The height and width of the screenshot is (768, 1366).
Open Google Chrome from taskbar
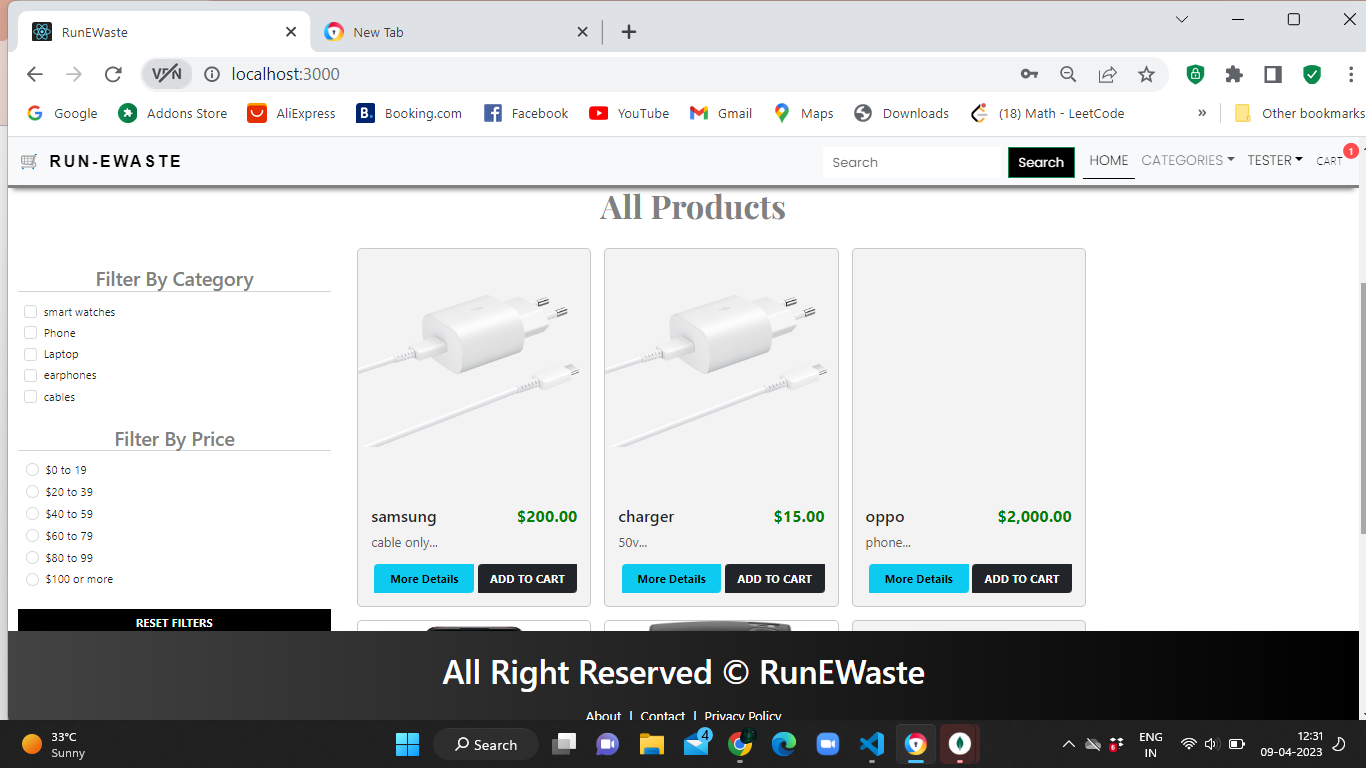pos(741,744)
